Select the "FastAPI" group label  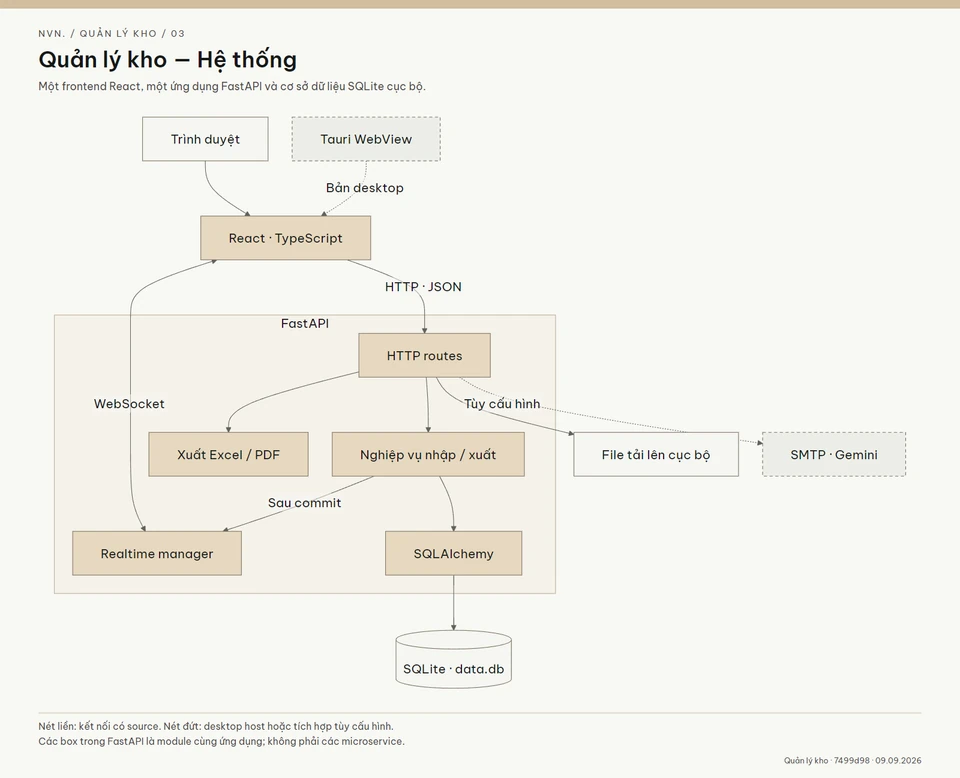[305, 323]
